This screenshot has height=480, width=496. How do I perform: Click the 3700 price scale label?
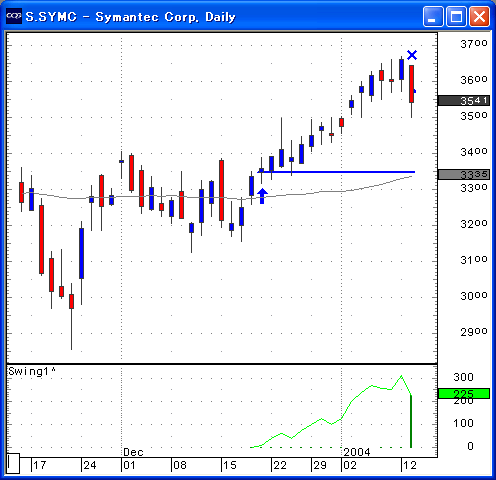click(474, 44)
